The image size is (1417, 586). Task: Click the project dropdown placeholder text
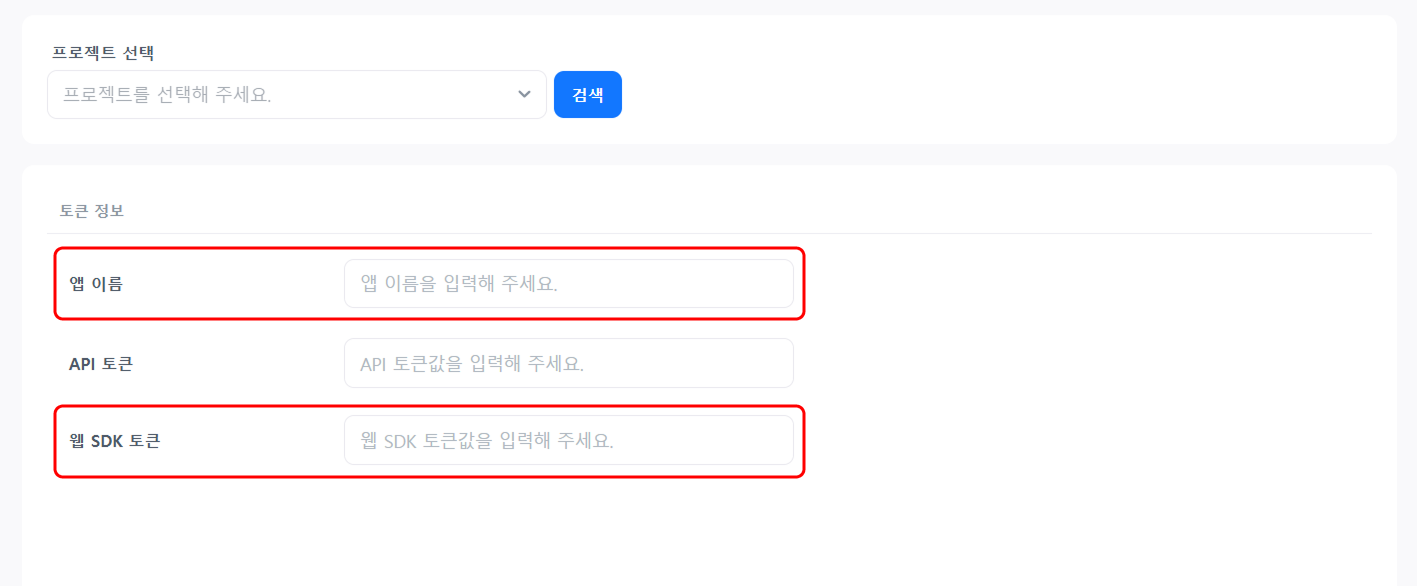(168, 95)
